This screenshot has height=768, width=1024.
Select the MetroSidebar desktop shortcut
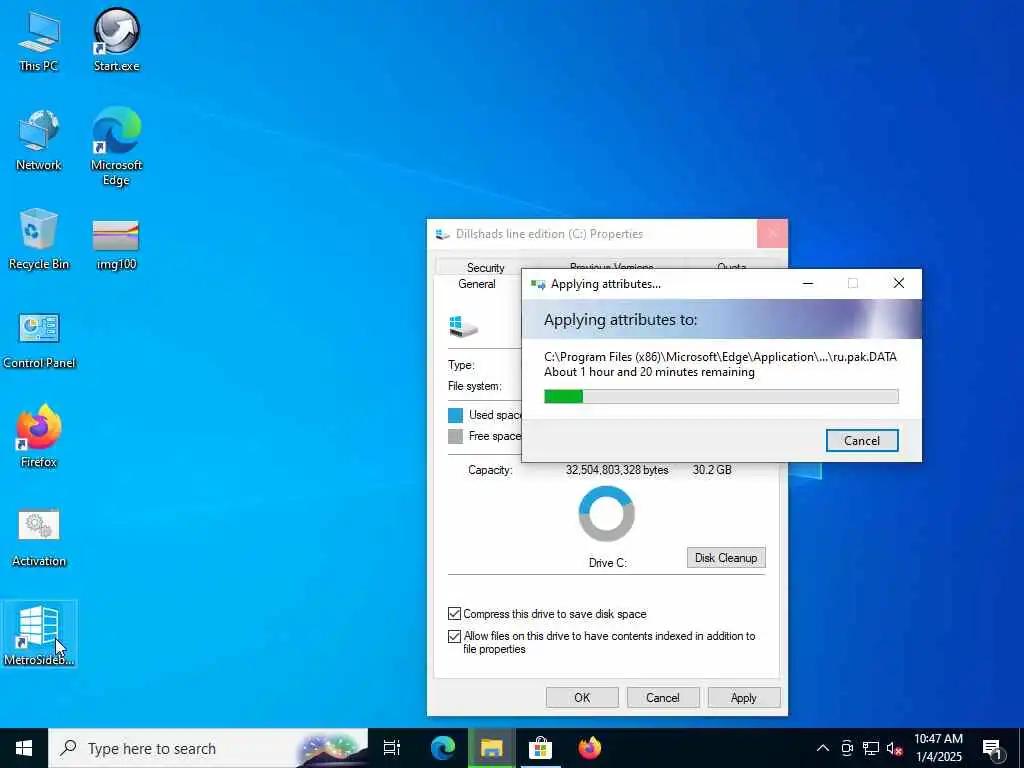(39, 633)
